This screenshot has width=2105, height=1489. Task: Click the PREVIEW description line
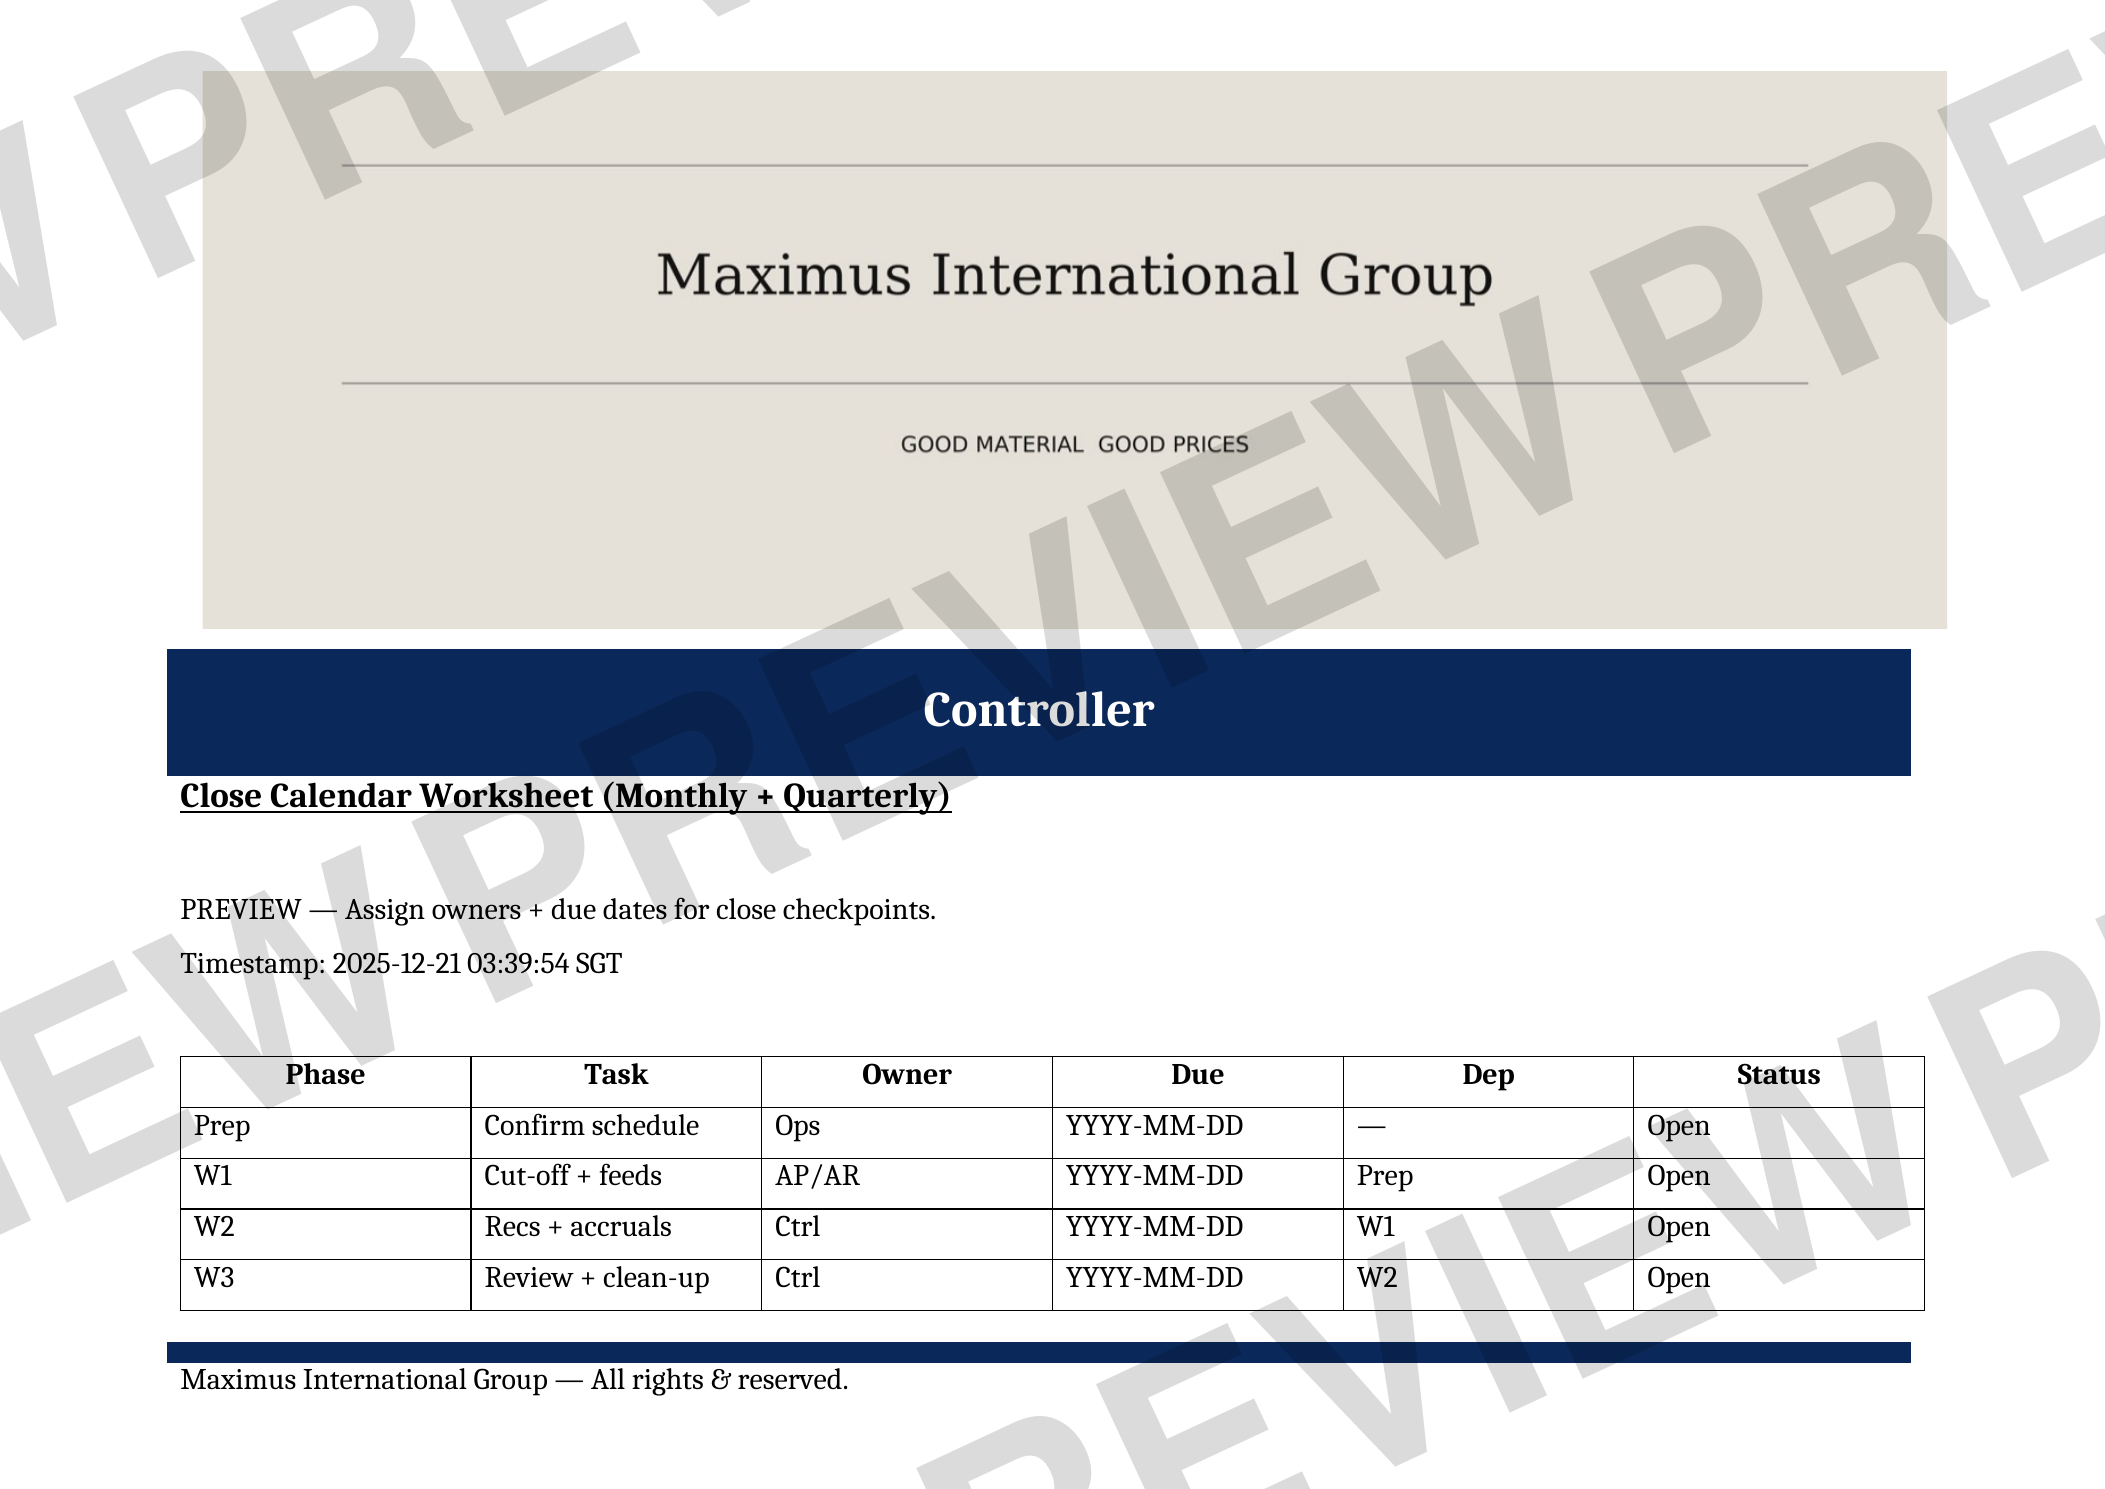point(558,910)
